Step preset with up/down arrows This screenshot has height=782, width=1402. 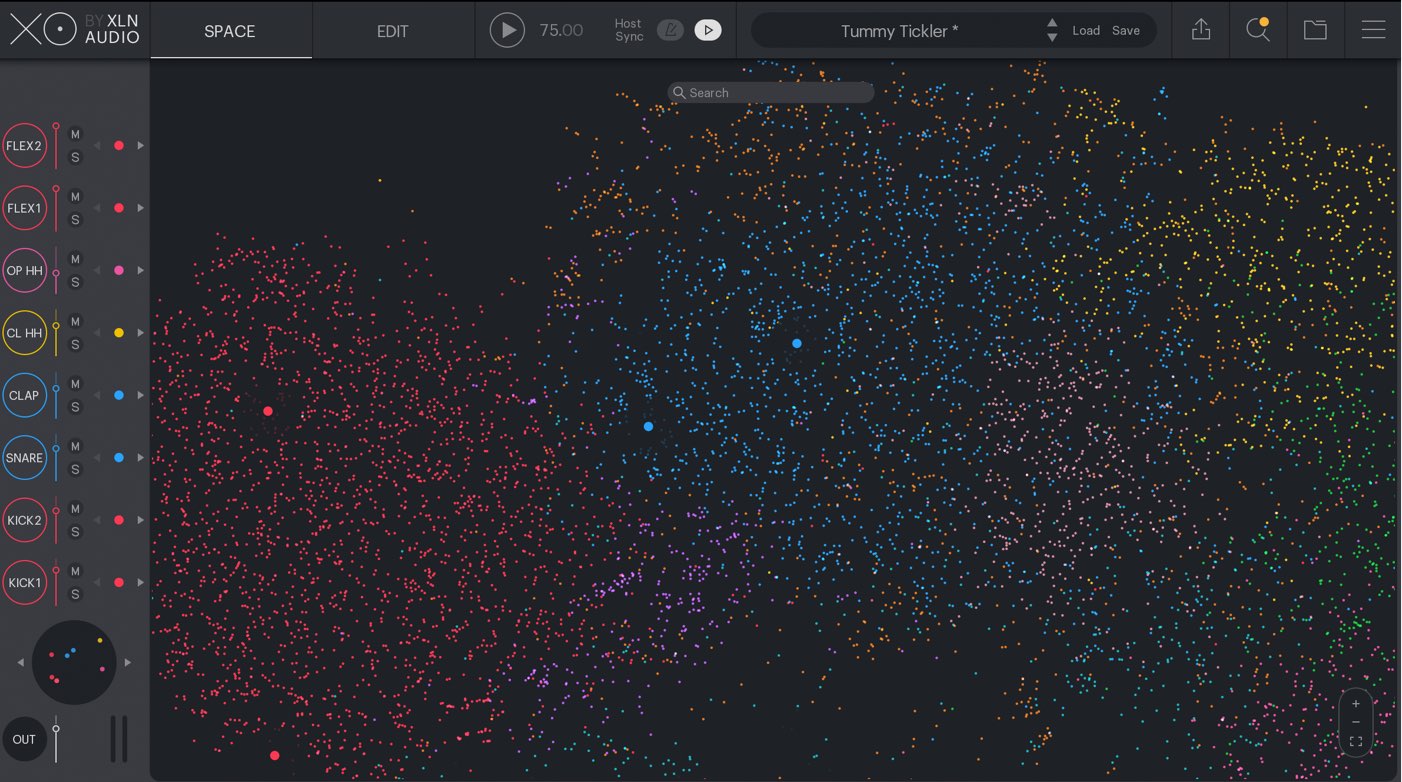tap(1051, 30)
